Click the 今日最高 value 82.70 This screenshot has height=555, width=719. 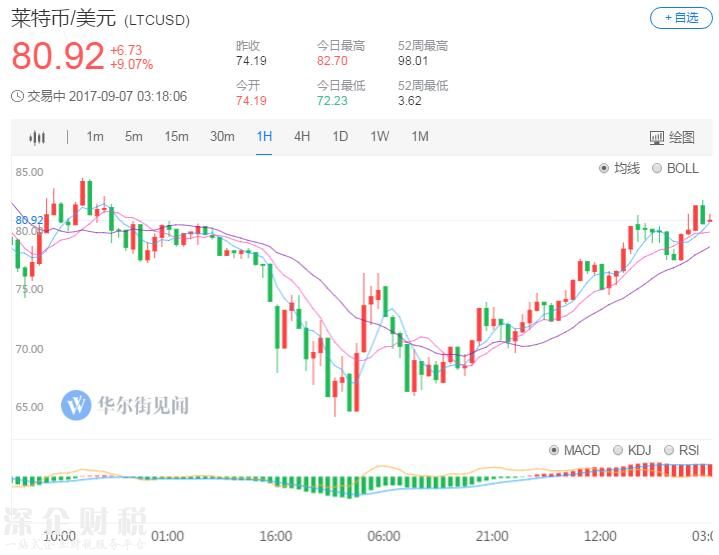332,61
